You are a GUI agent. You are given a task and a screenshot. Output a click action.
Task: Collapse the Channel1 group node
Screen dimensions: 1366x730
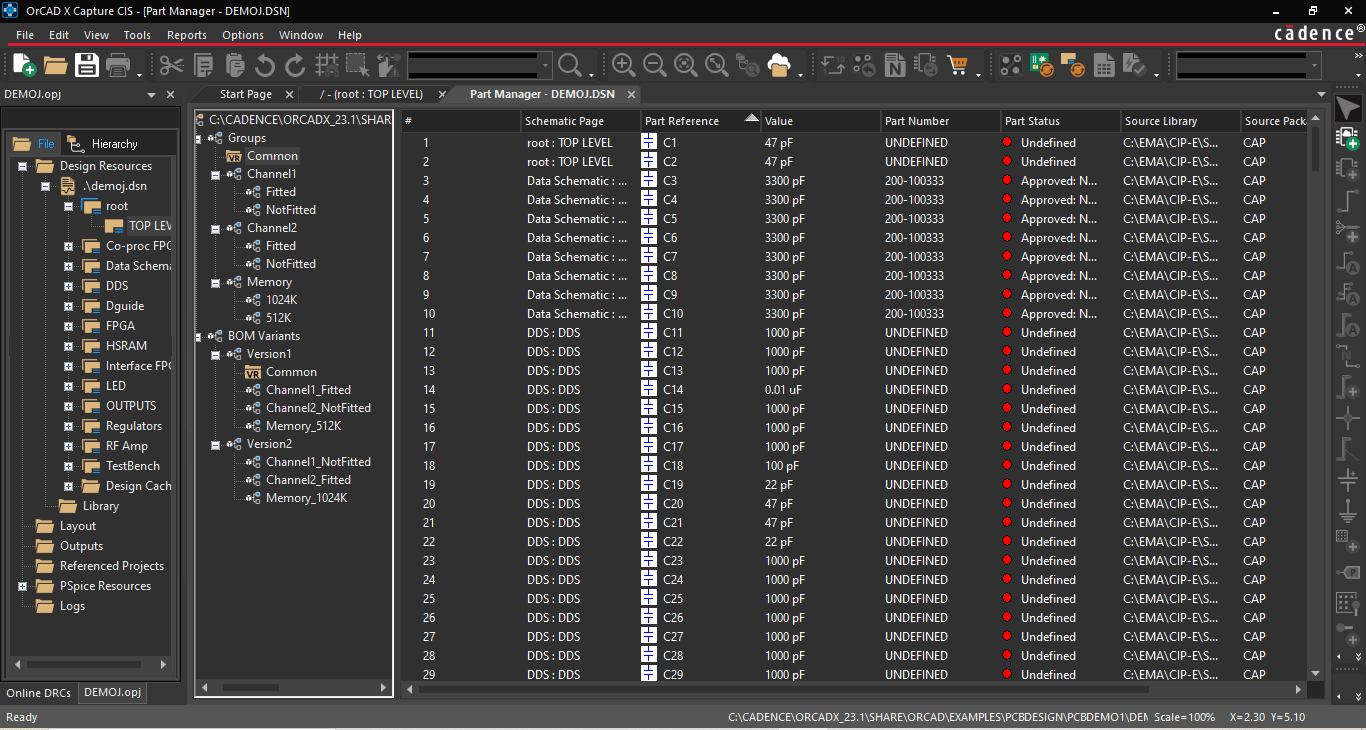216,174
